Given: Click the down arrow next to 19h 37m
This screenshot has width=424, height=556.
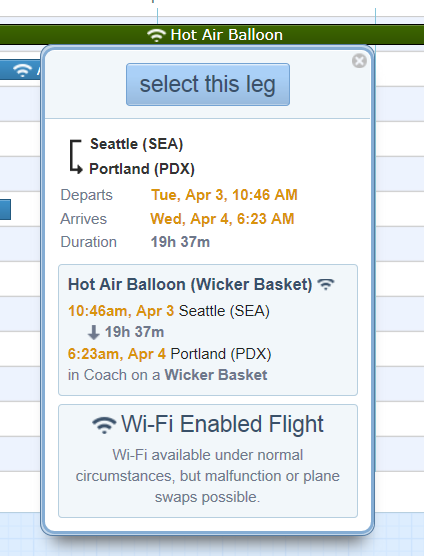Looking at the screenshot, I should pos(93,333).
